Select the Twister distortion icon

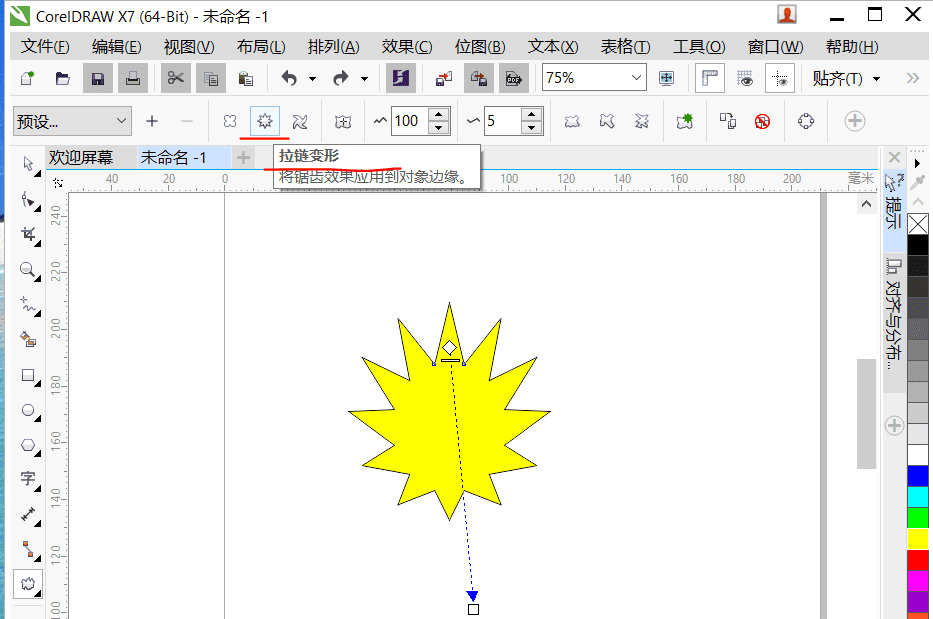click(x=299, y=121)
